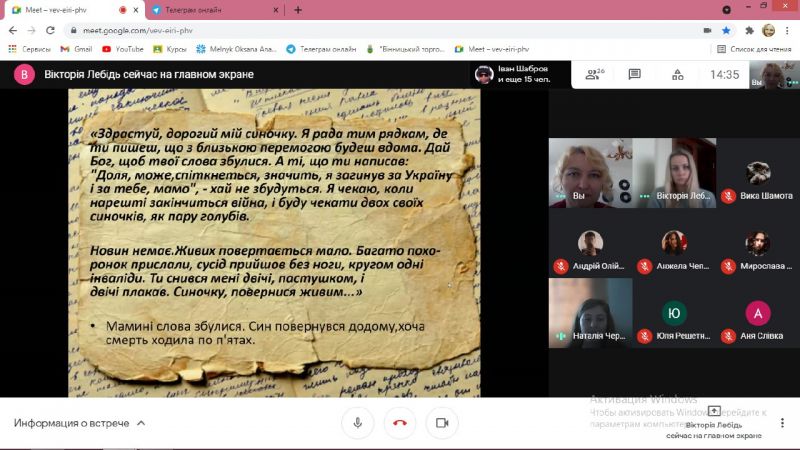Open Телеграм онлайн bookmark
This screenshot has height=450, width=800.
321,49
